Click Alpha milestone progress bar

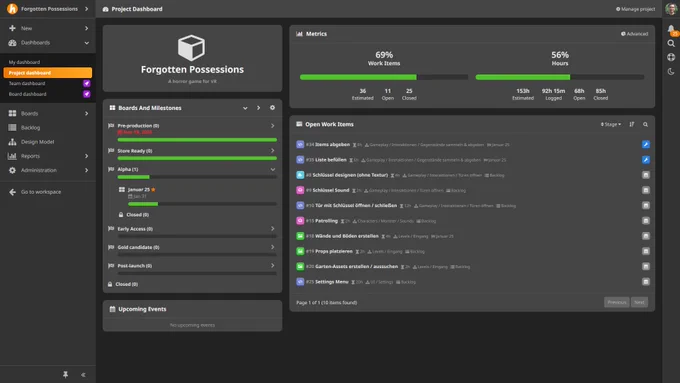pos(197,177)
